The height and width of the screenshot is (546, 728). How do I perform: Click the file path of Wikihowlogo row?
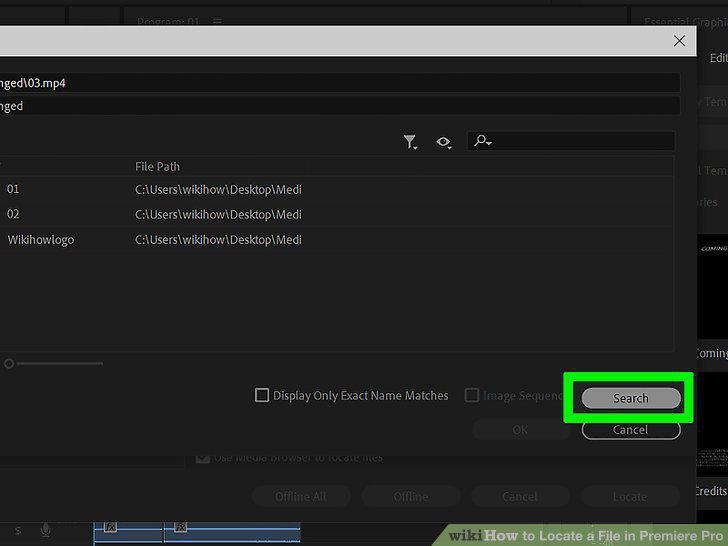click(218, 240)
